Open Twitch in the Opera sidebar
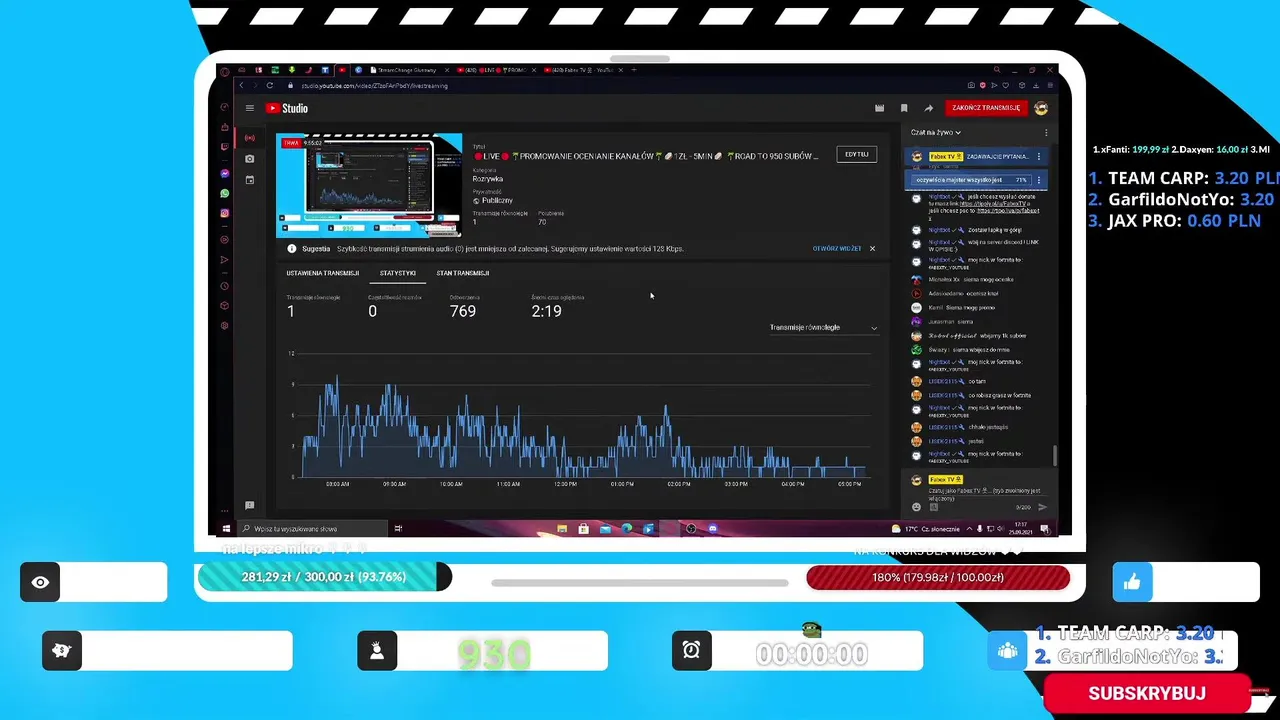Screen dimensions: 1280x720 coord(225,147)
